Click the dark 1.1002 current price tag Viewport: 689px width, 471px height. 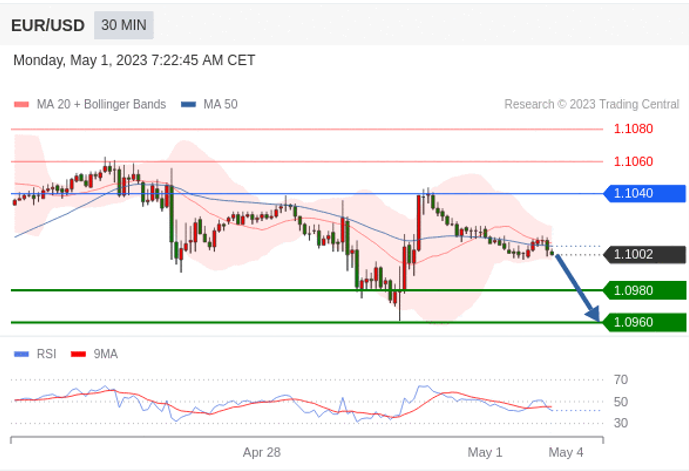pyautogui.click(x=645, y=254)
